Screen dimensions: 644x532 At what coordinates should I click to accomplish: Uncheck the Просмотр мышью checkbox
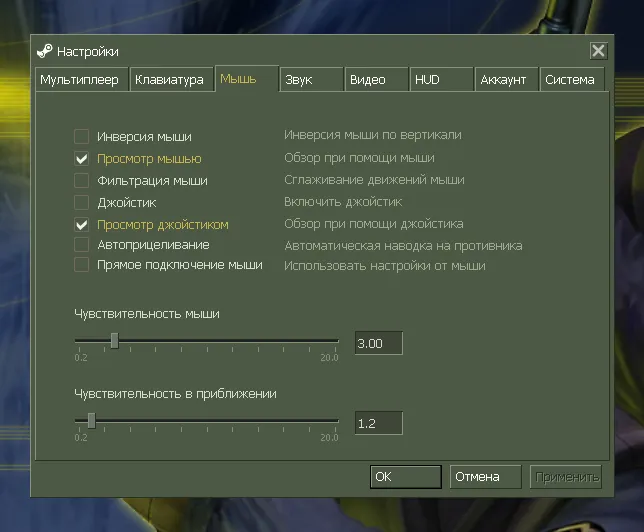(81, 159)
